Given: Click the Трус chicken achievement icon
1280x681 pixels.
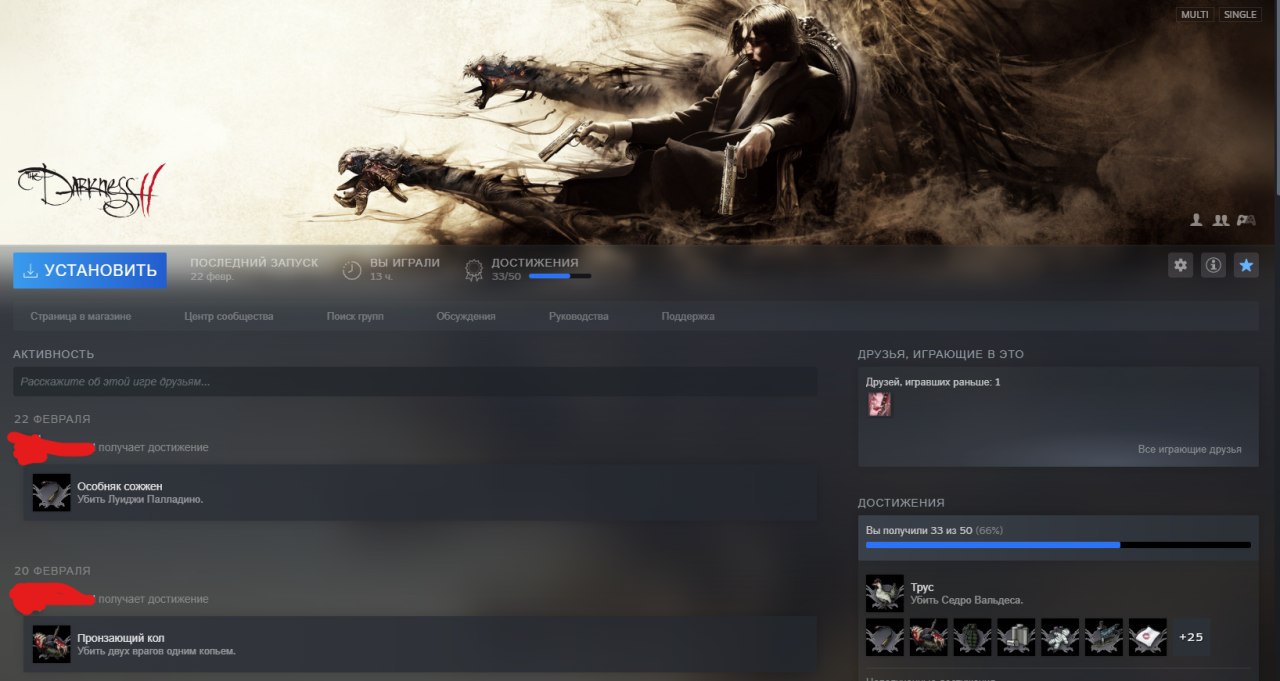Looking at the screenshot, I should tap(885, 594).
